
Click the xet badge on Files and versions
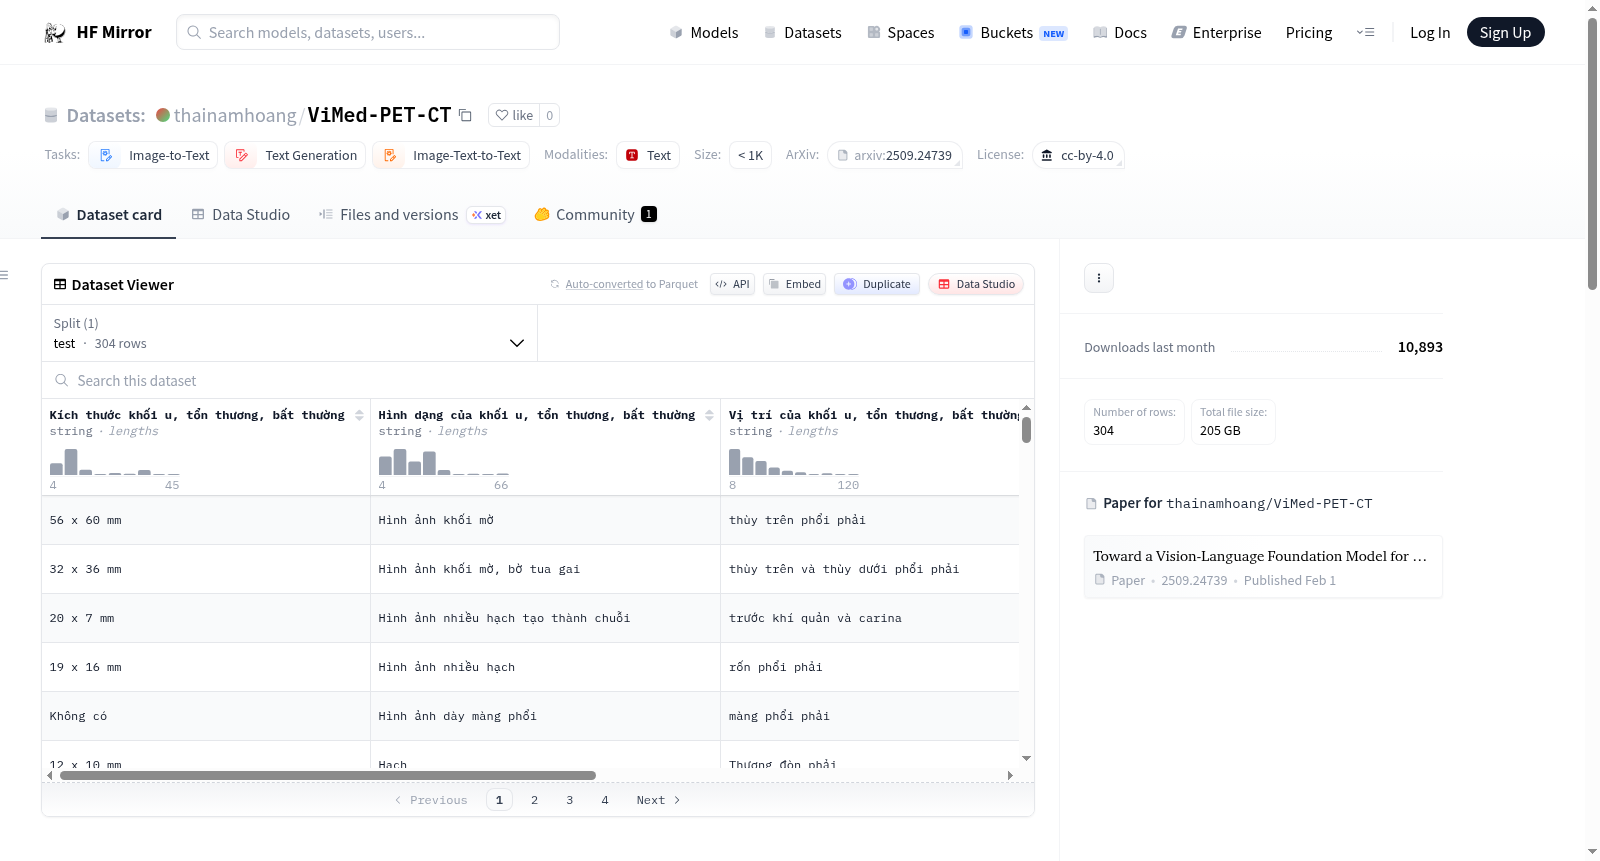(487, 215)
